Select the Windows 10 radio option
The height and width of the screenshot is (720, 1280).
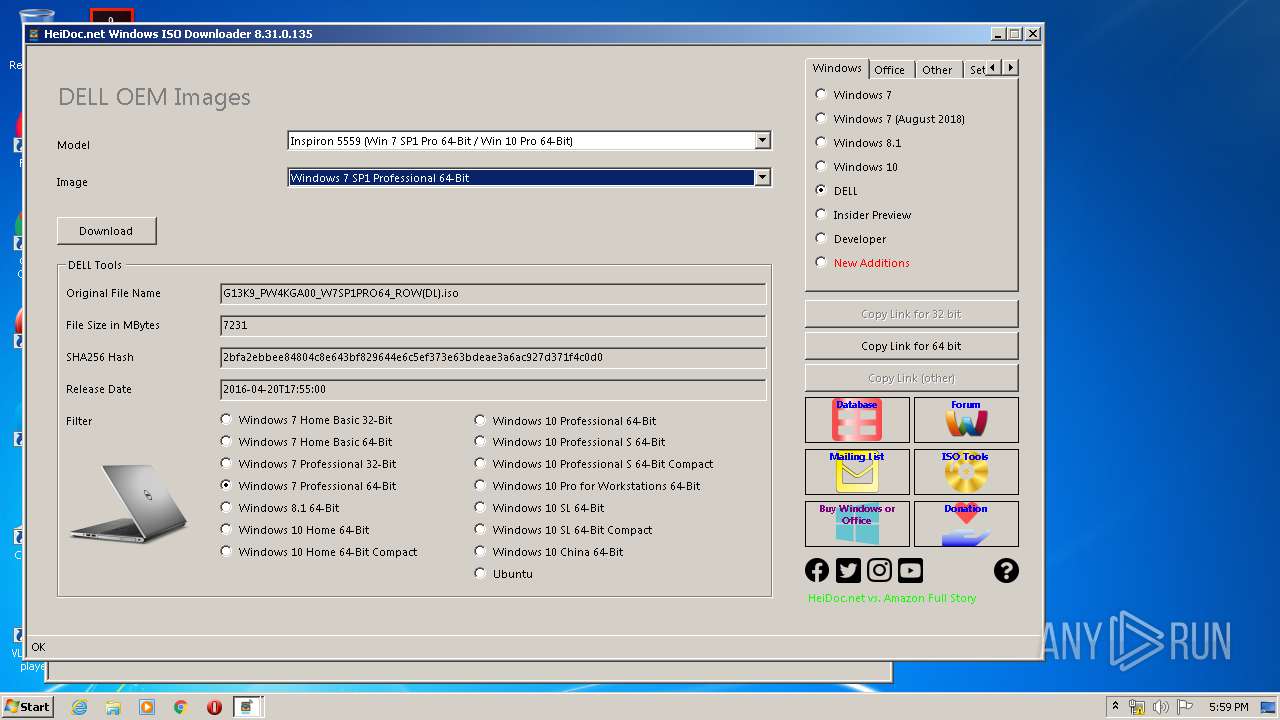click(x=857, y=167)
